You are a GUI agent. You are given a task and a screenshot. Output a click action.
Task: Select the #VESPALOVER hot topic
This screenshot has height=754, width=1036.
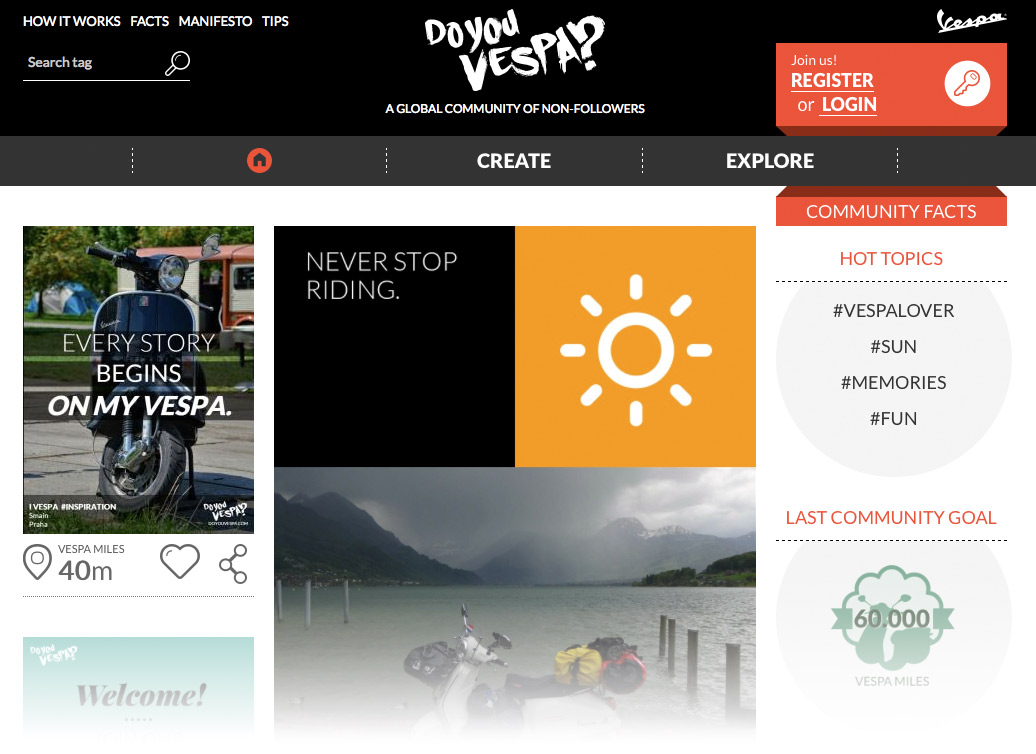point(893,311)
